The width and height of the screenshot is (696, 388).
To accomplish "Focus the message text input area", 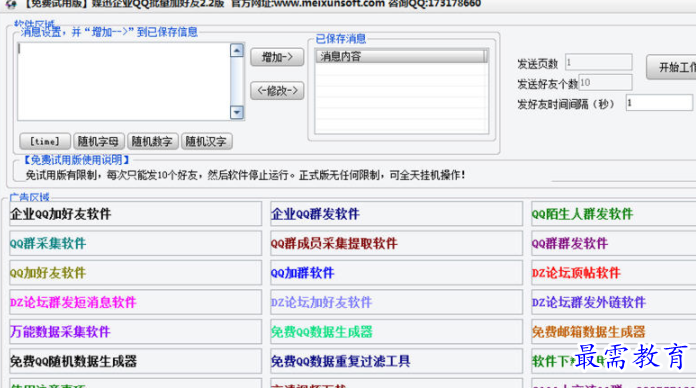I will click(x=124, y=81).
